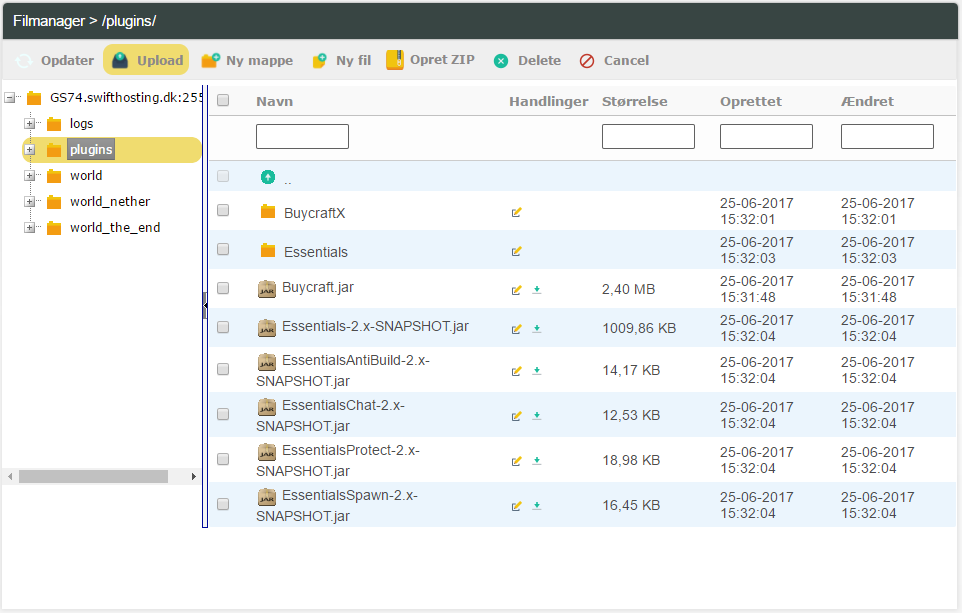
Task: Download Essentials-2.x-SNAPSHOT.jar
Action: click(537, 329)
